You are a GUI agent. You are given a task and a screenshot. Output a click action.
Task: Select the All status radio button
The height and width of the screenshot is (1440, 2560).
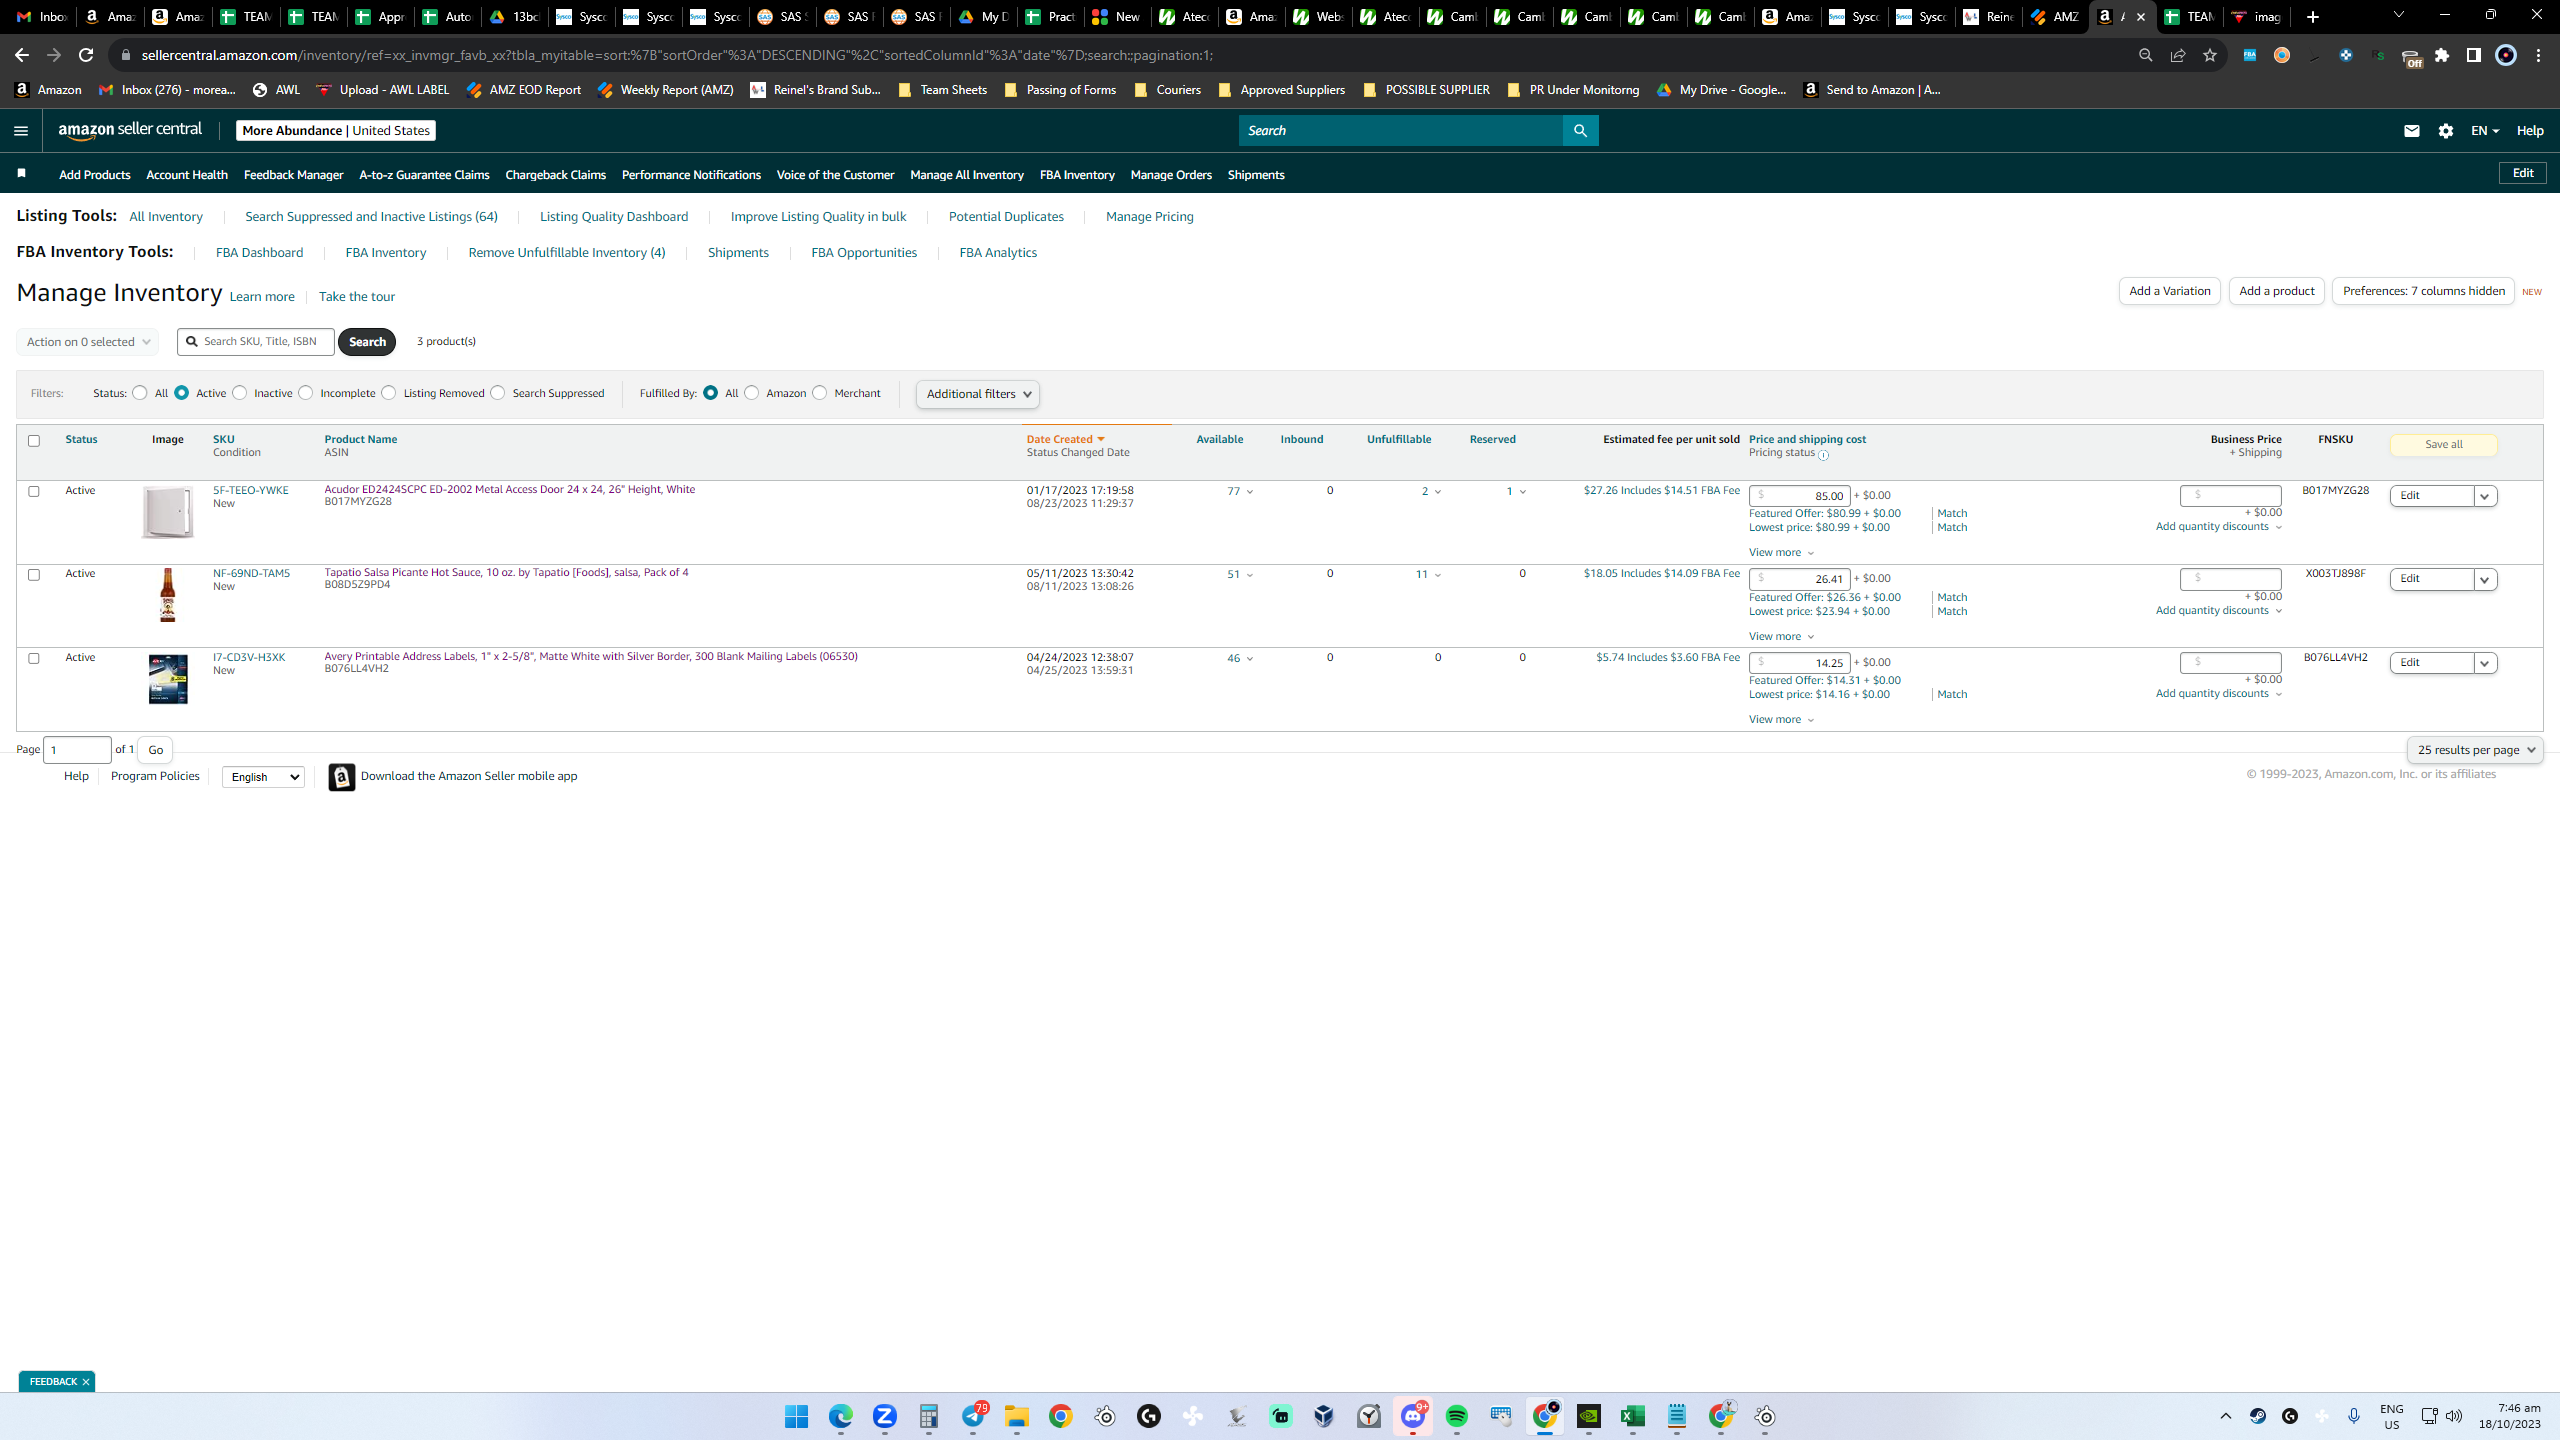click(x=140, y=393)
